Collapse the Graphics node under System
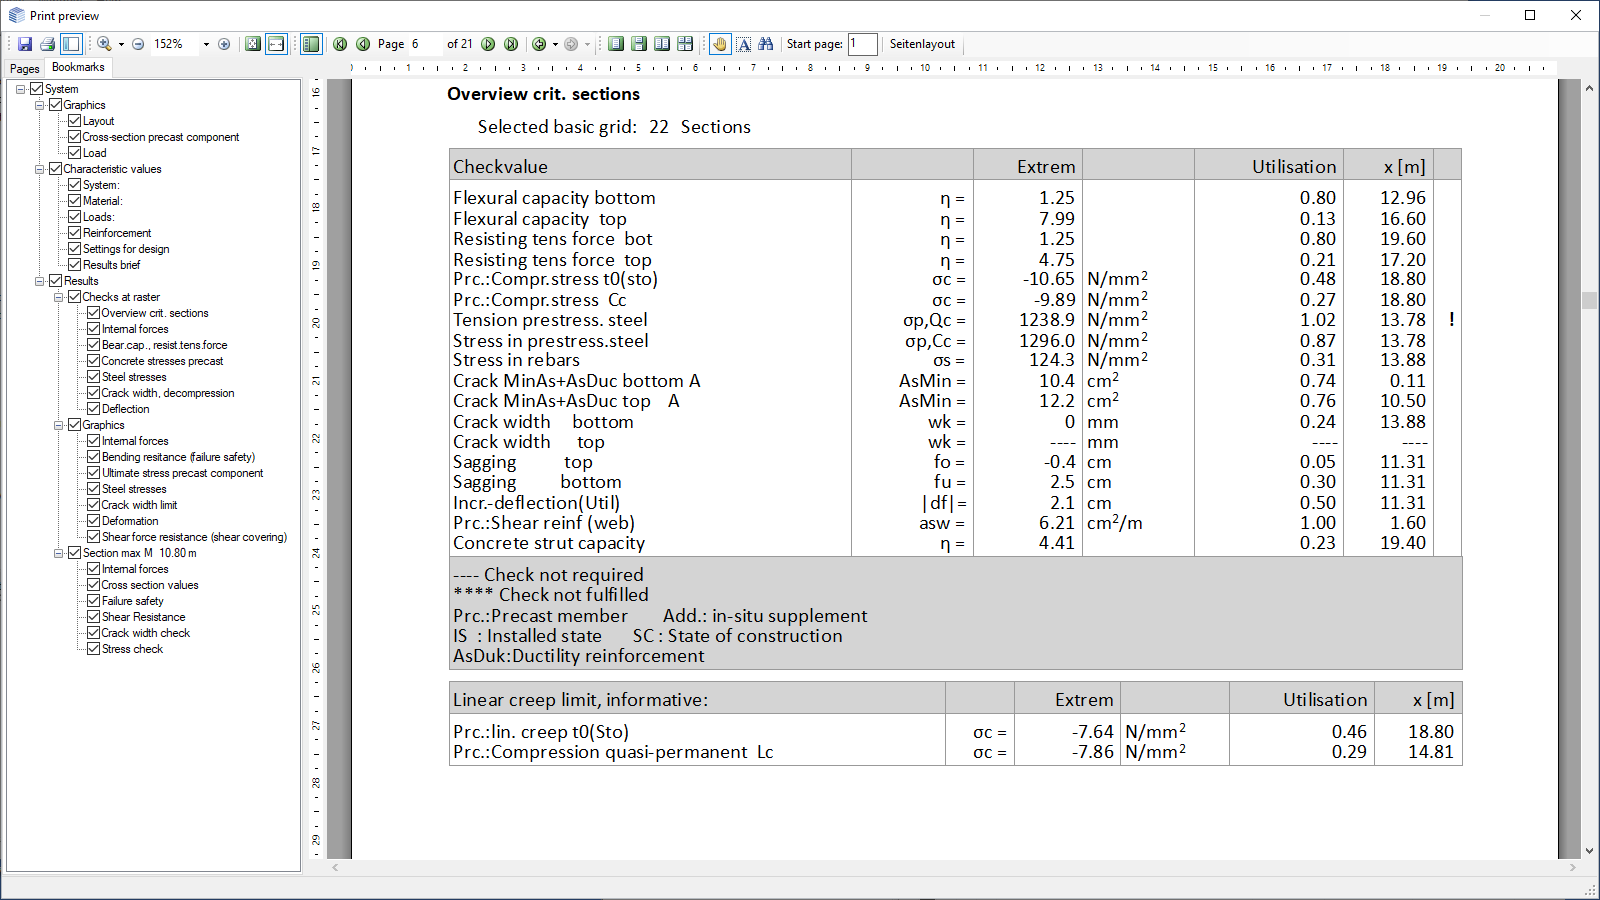This screenshot has height=900, width=1600. pos(40,105)
